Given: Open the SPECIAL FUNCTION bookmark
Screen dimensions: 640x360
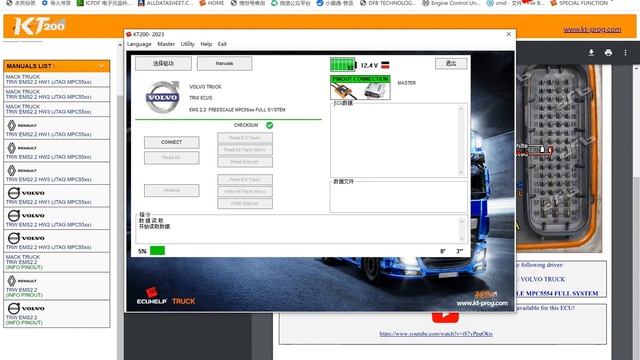Looking at the screenshot, I should (x=579, y=3).
